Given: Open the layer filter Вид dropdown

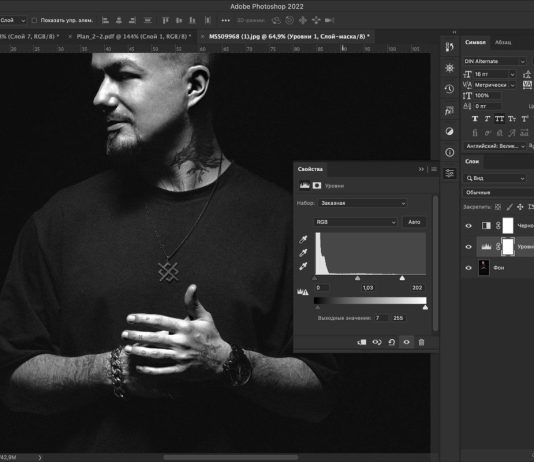Looking at the screenshot, I should click(495, 178).
